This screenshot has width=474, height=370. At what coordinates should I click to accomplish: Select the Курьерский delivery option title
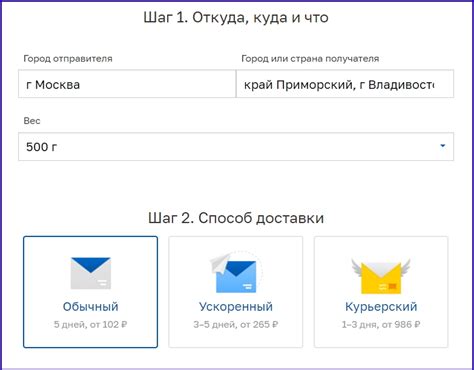381,307
